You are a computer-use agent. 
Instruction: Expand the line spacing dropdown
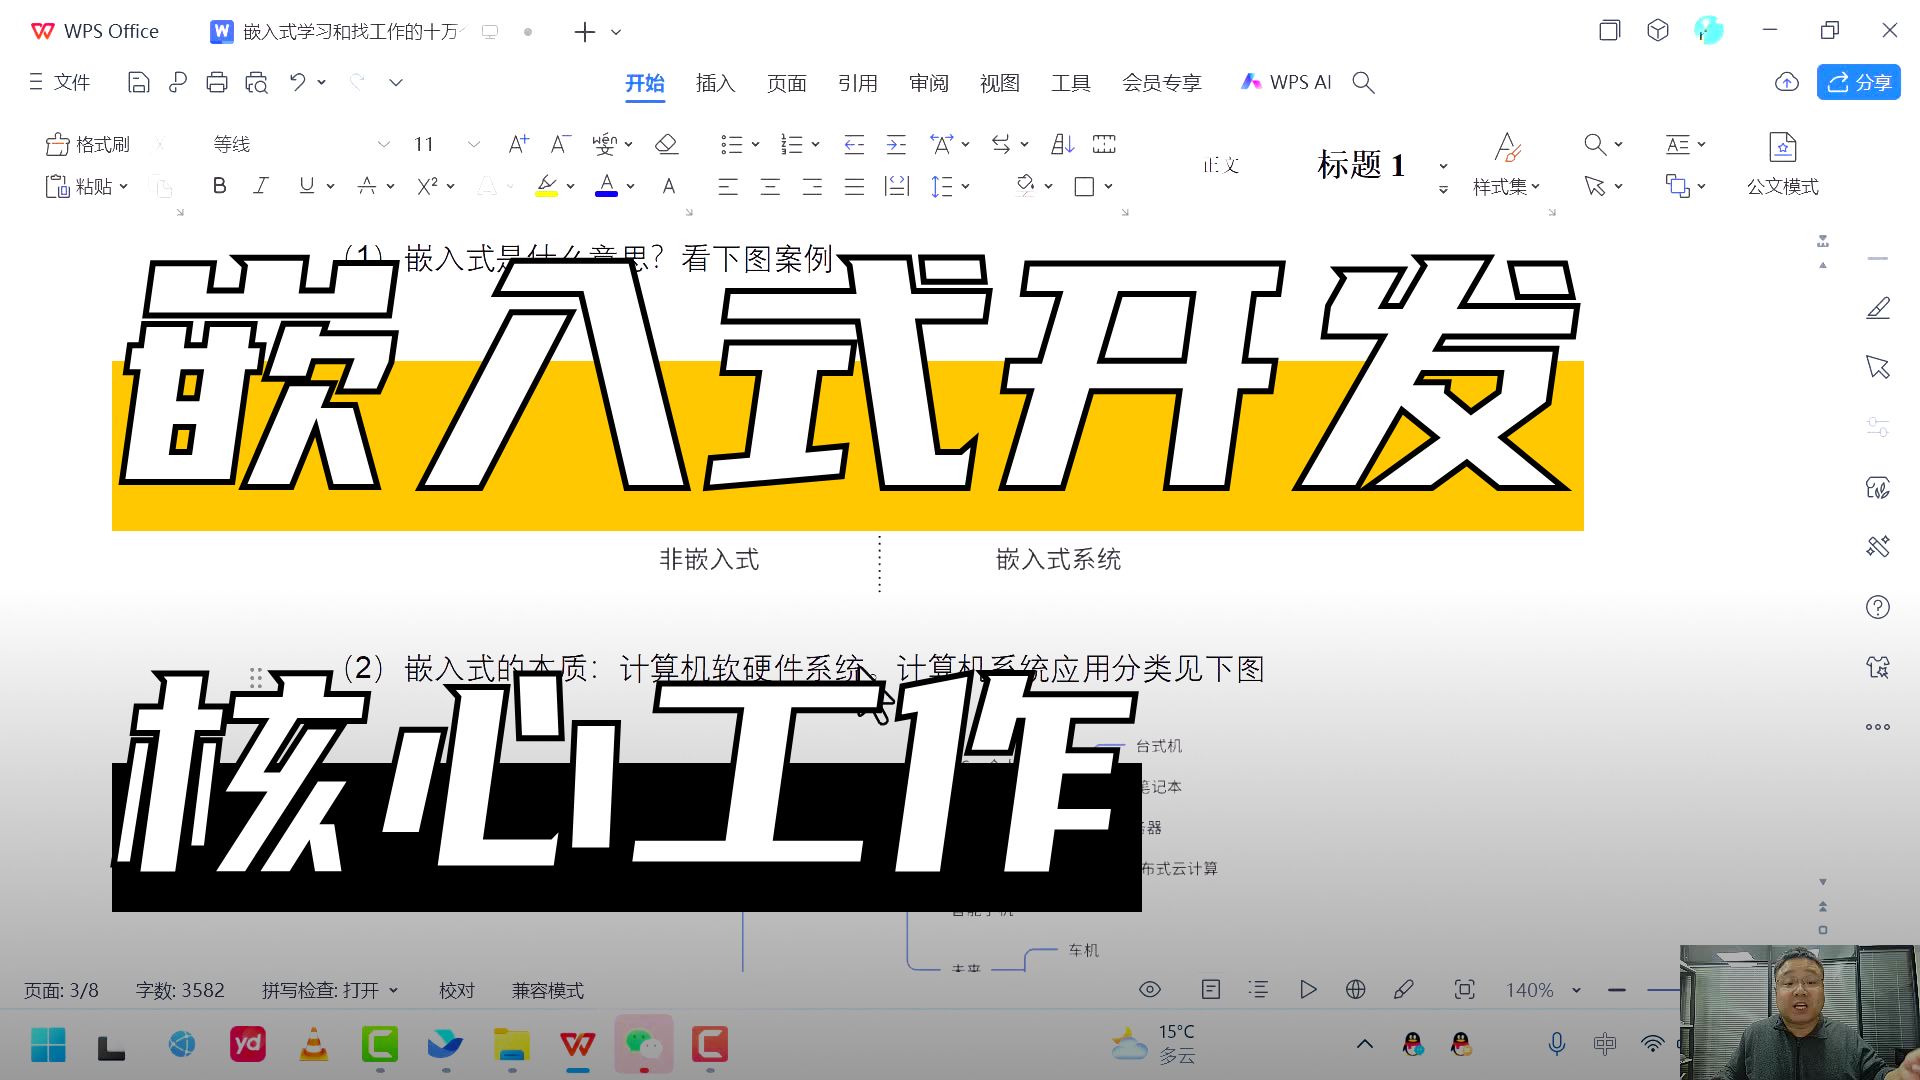(x=965, y=187)
